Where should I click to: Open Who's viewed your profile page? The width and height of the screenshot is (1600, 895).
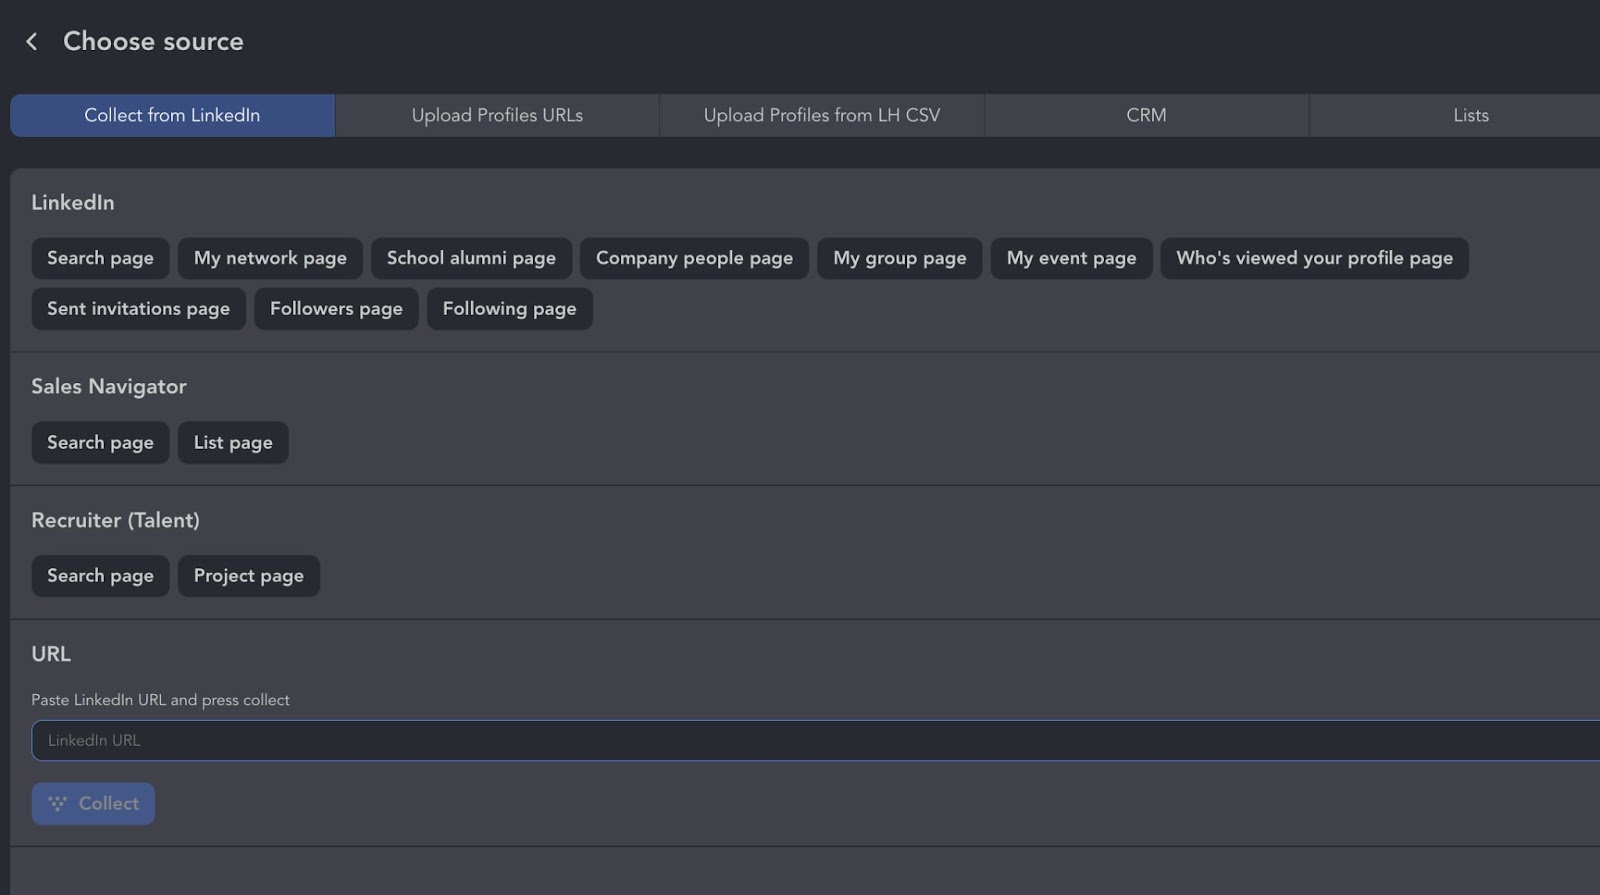point(1314,258)
